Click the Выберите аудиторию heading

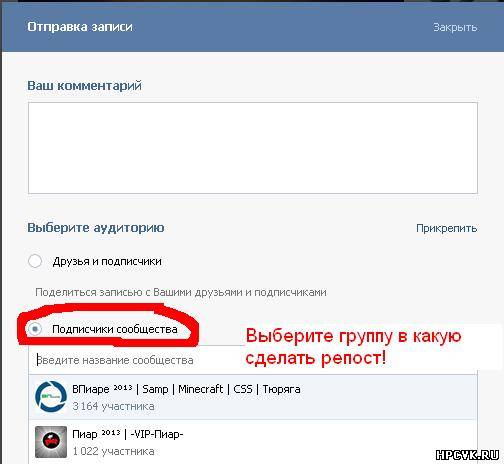pyautogui.click(x=96, y=228)
